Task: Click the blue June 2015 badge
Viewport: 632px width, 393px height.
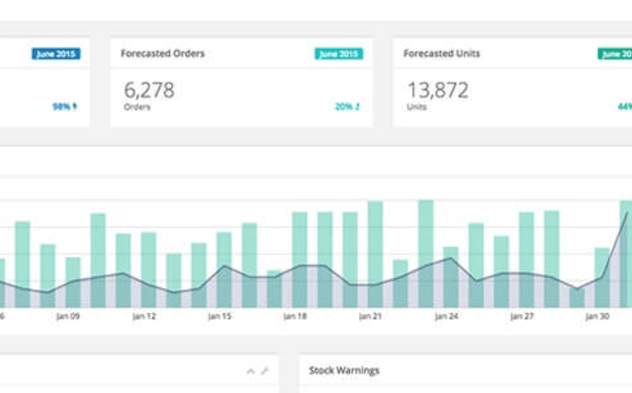Action: 56,54
